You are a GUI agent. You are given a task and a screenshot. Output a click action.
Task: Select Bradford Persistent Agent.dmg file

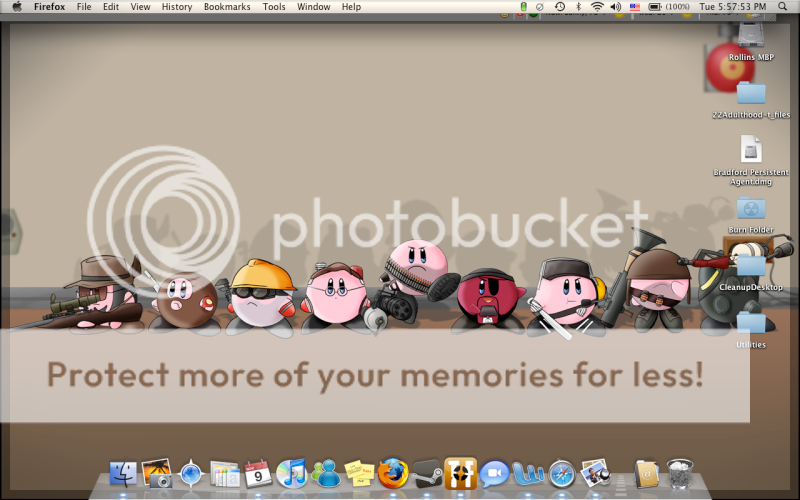[751, 150]
